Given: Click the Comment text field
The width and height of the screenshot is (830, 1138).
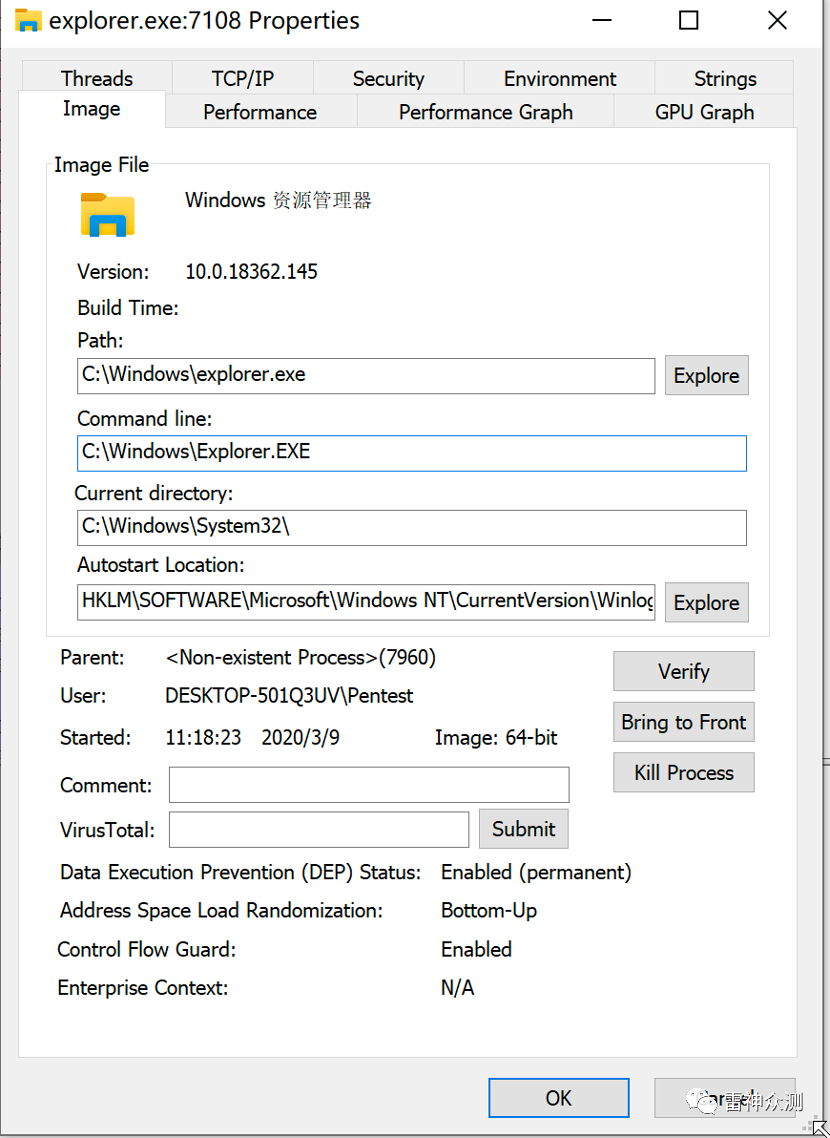Looking at the screenshot, I should pyautogui.click(x=368, y=785).
